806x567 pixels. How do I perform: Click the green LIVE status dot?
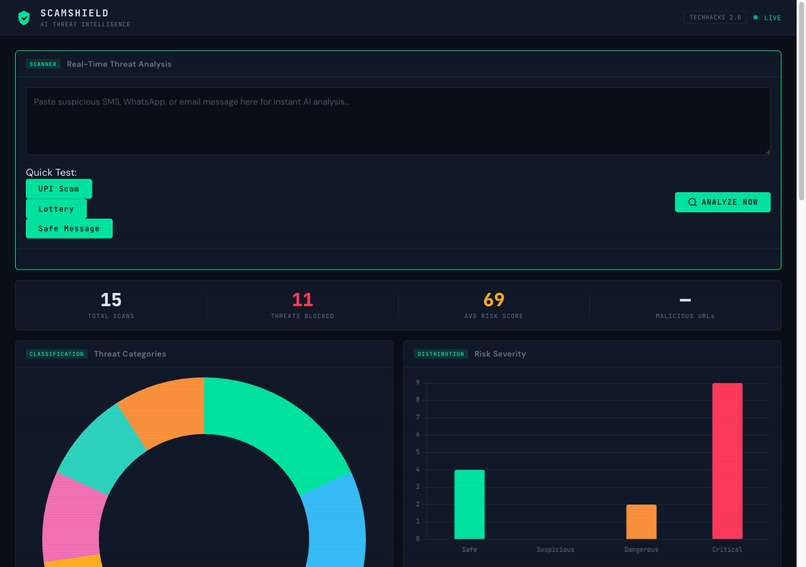(x=756, y=17)
